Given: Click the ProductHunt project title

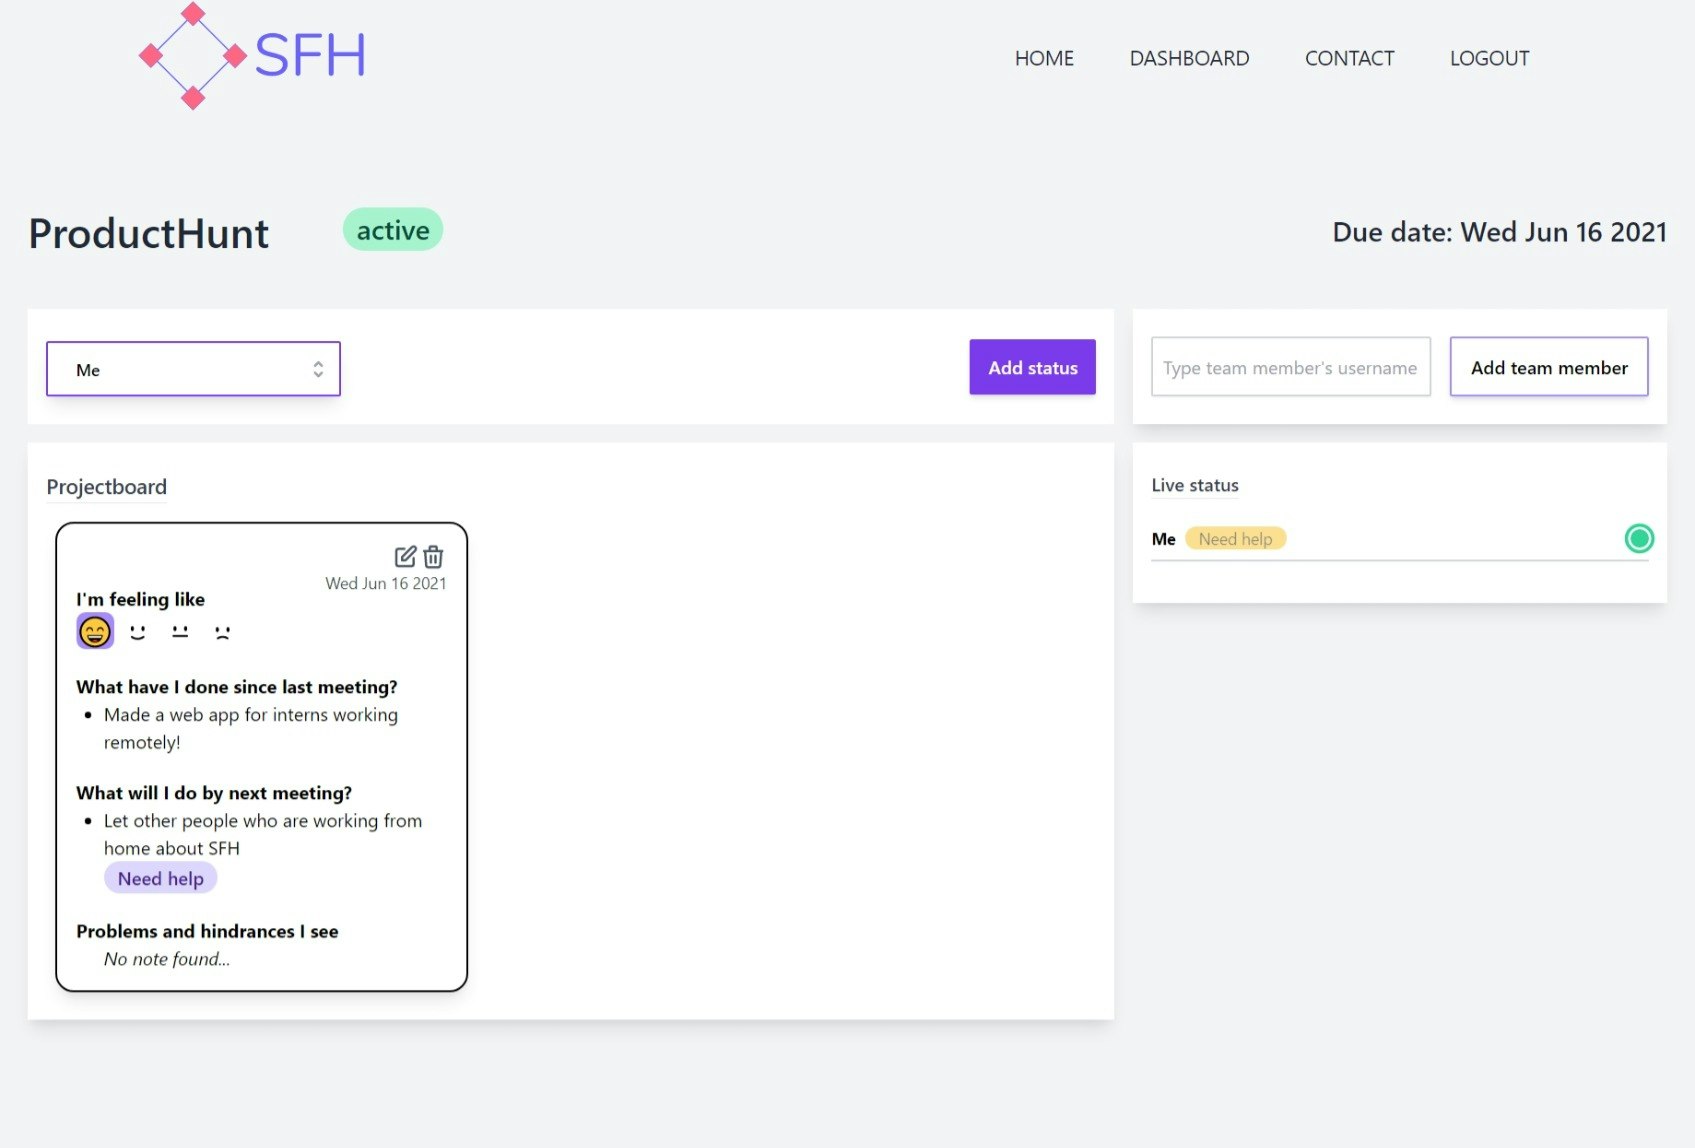Looking at the screenshot, I should [149, 233].
